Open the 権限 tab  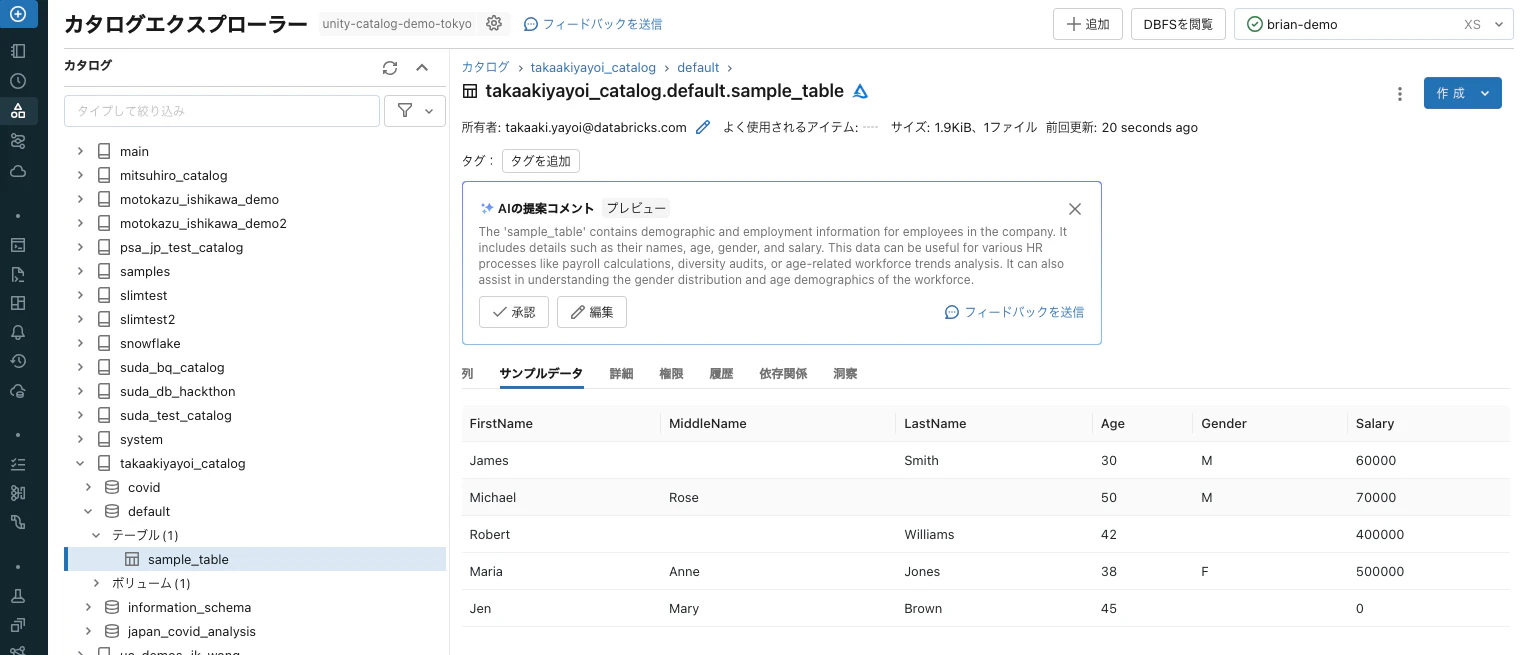671,374
